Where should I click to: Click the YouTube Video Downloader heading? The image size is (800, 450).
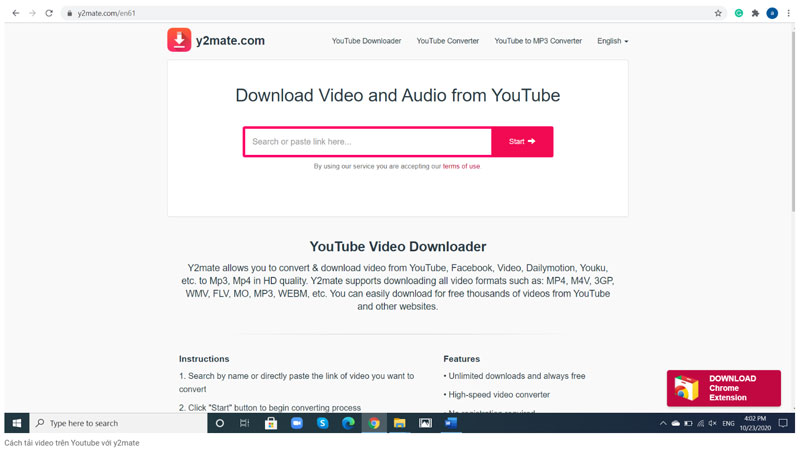pyautogui.click(x=397, y=246)
